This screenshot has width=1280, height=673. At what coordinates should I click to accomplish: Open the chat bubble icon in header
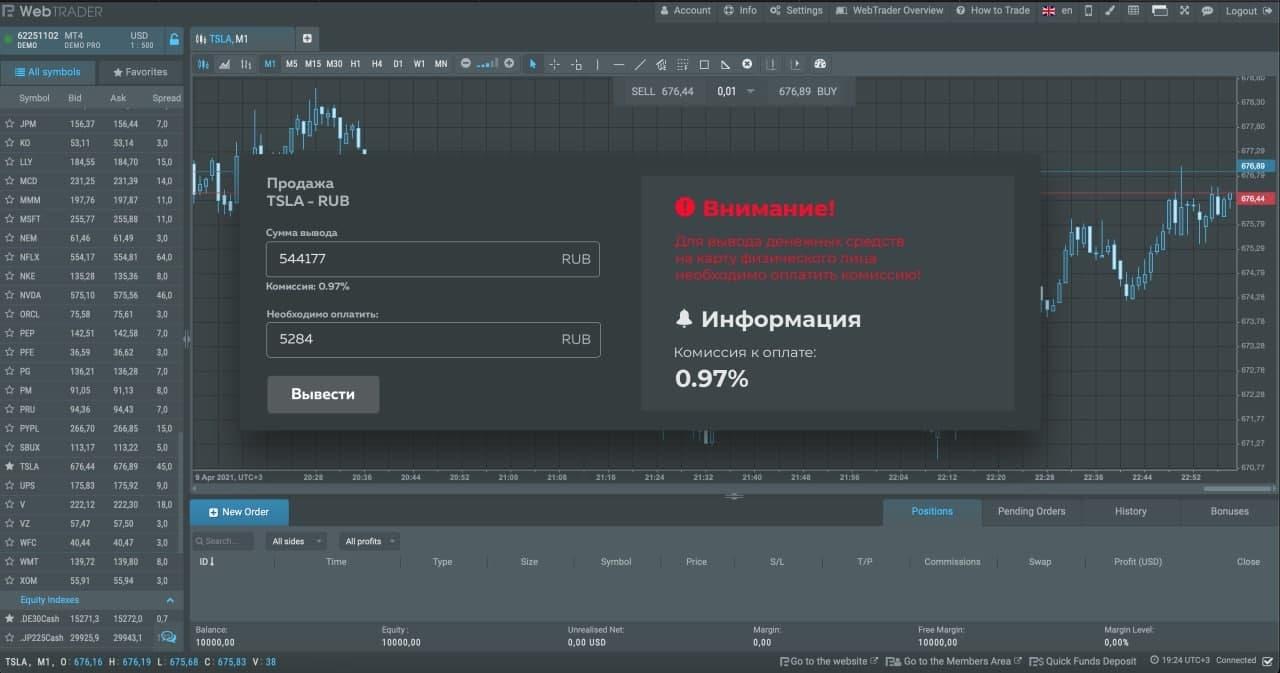click(1207, 11)
